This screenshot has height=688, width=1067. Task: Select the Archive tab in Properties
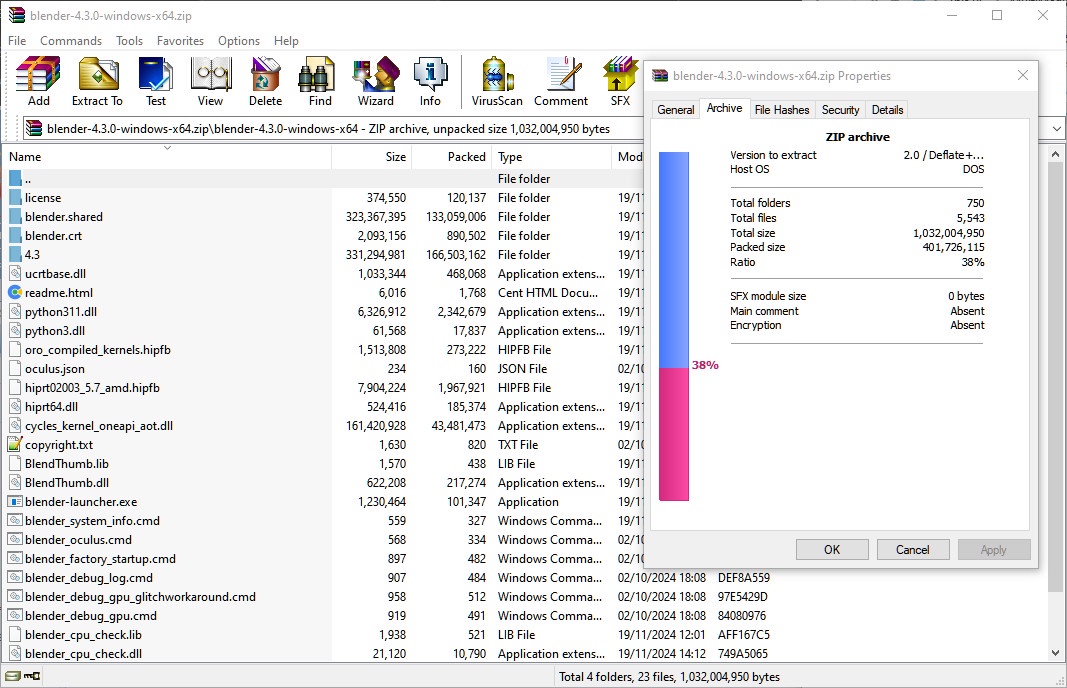click(724, 108)
